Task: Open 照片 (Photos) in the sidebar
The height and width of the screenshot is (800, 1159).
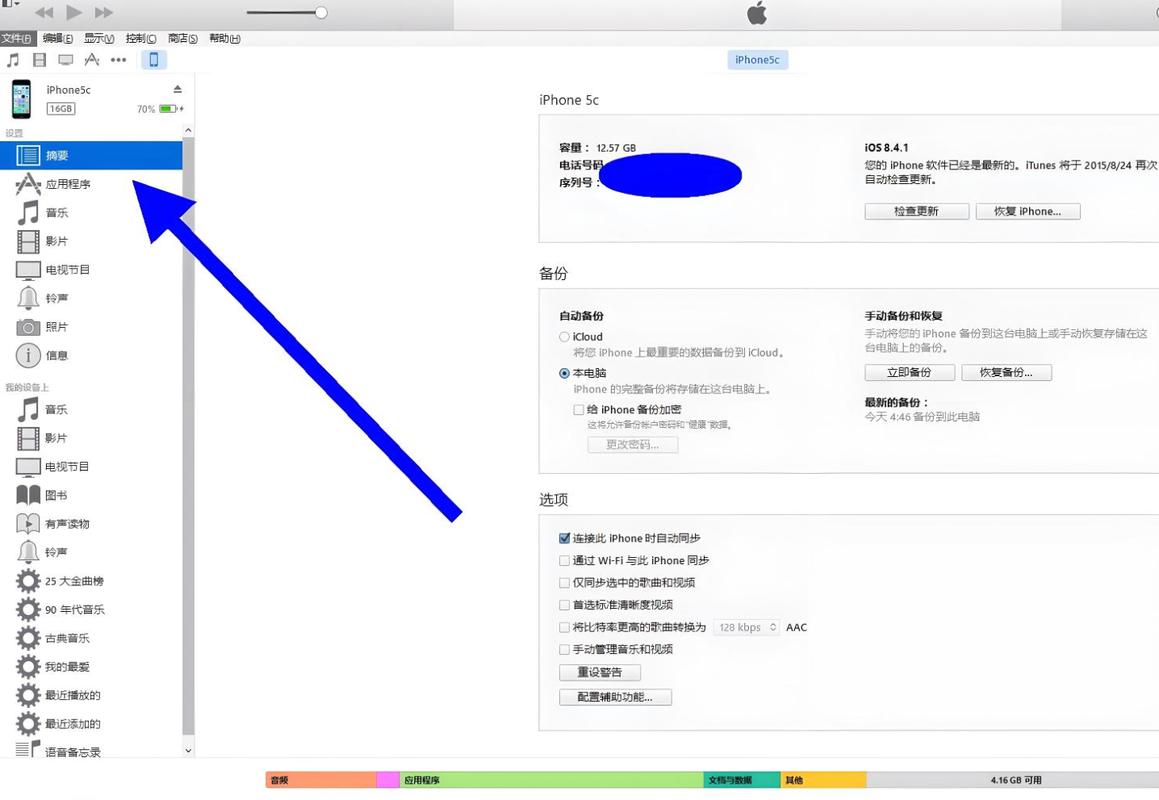Action: coord(55,326)
